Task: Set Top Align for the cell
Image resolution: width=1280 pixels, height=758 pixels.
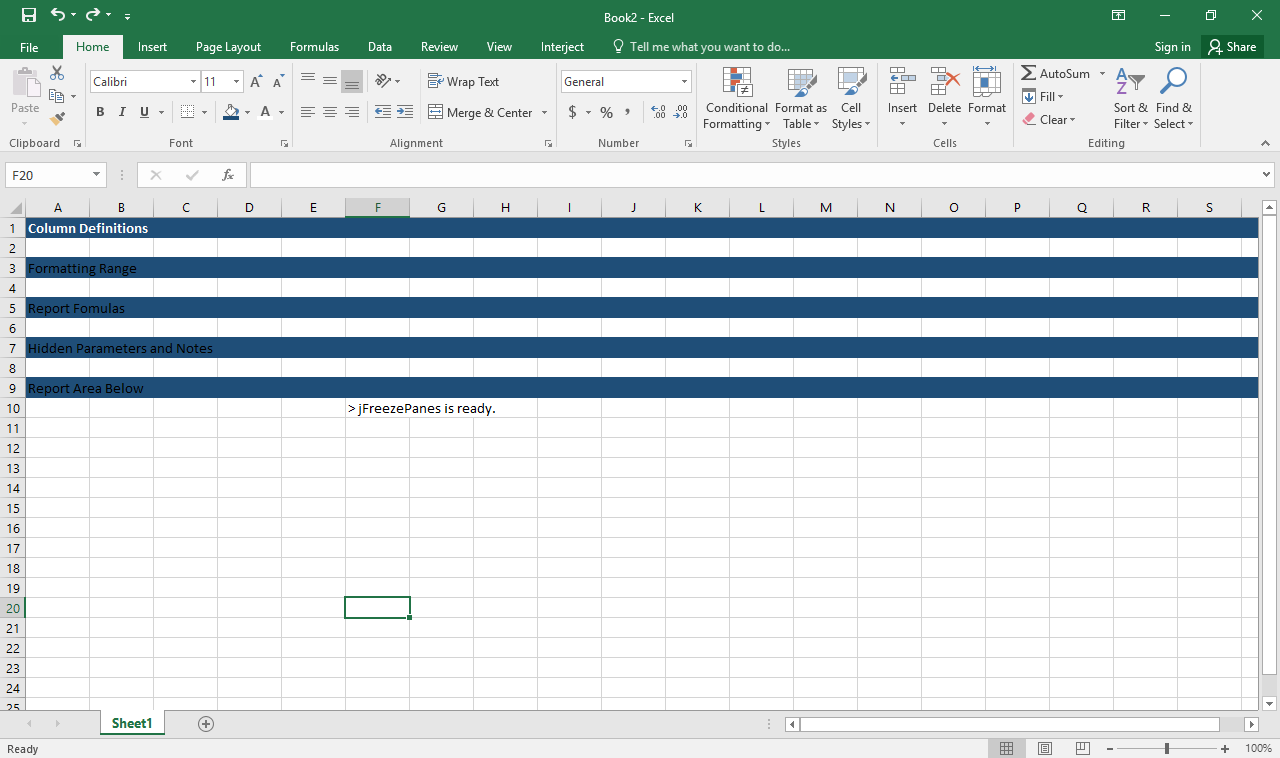Action: coord(308,81)
